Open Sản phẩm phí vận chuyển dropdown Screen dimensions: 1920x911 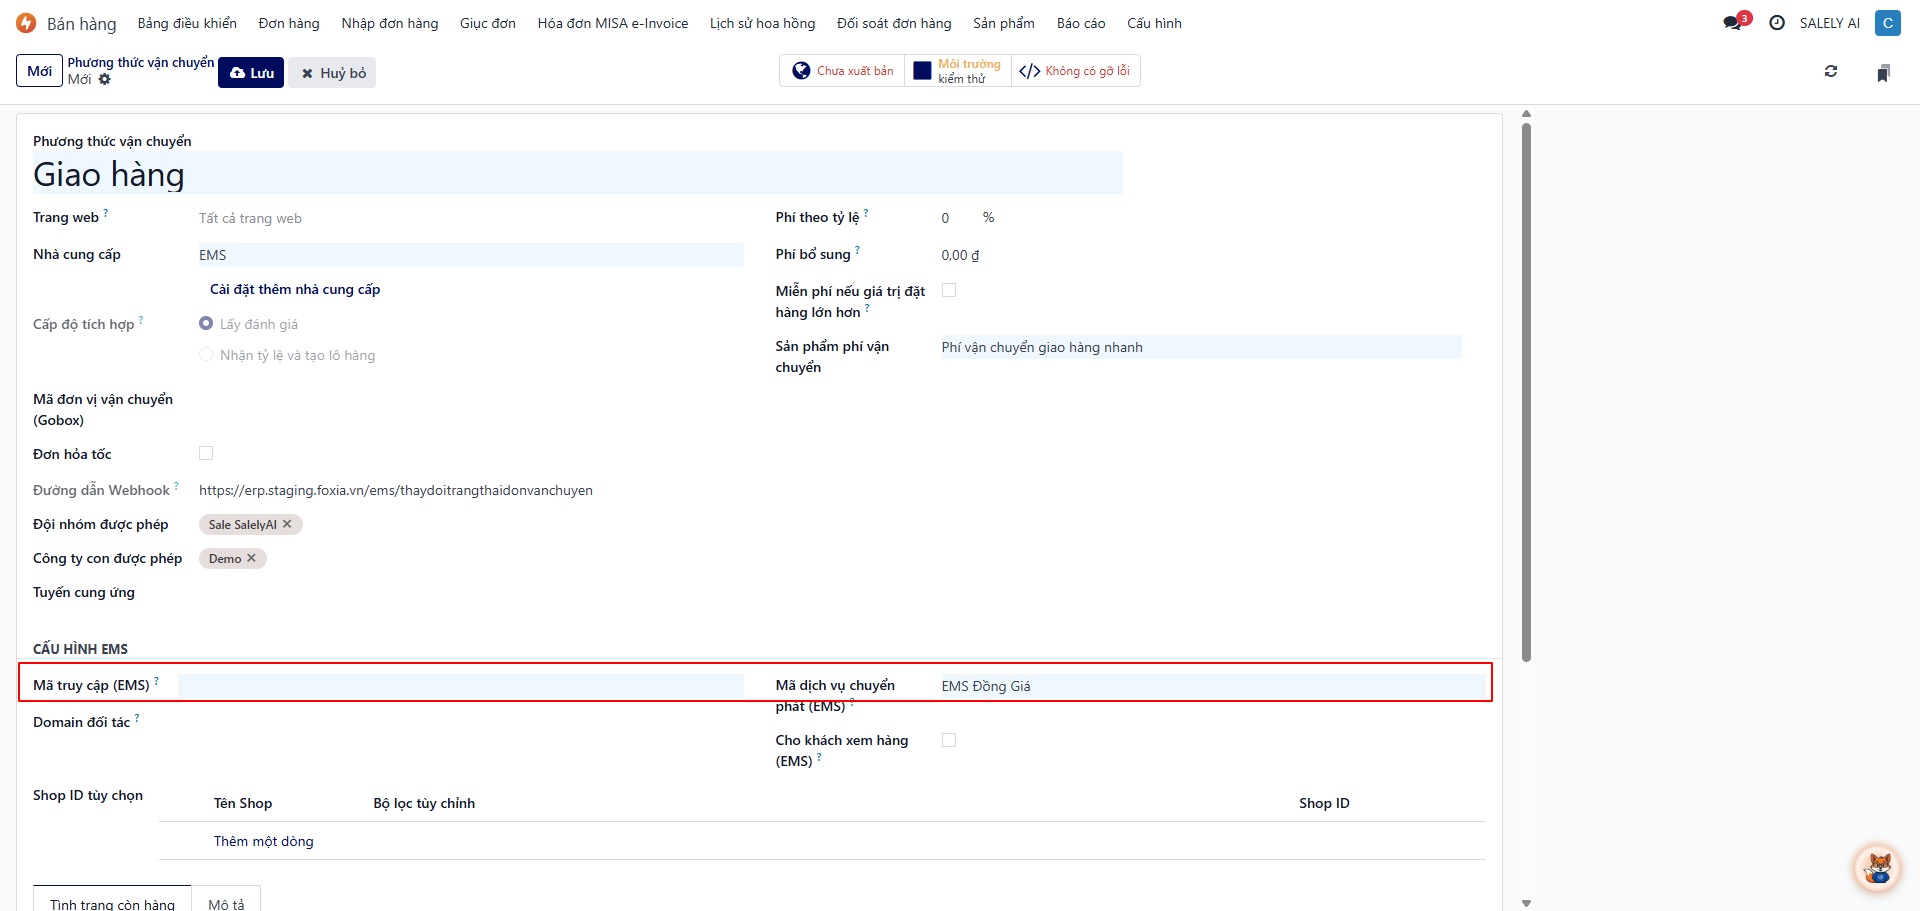click(1200, 347)
